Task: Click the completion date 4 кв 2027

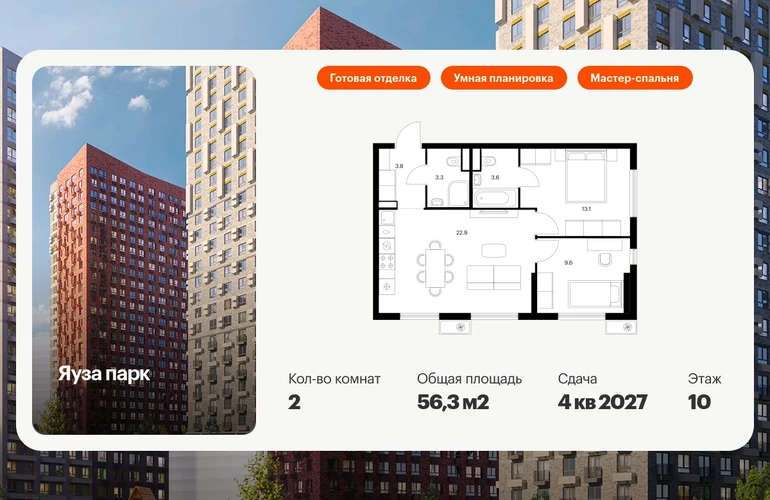Action: (x=602, y=403)
